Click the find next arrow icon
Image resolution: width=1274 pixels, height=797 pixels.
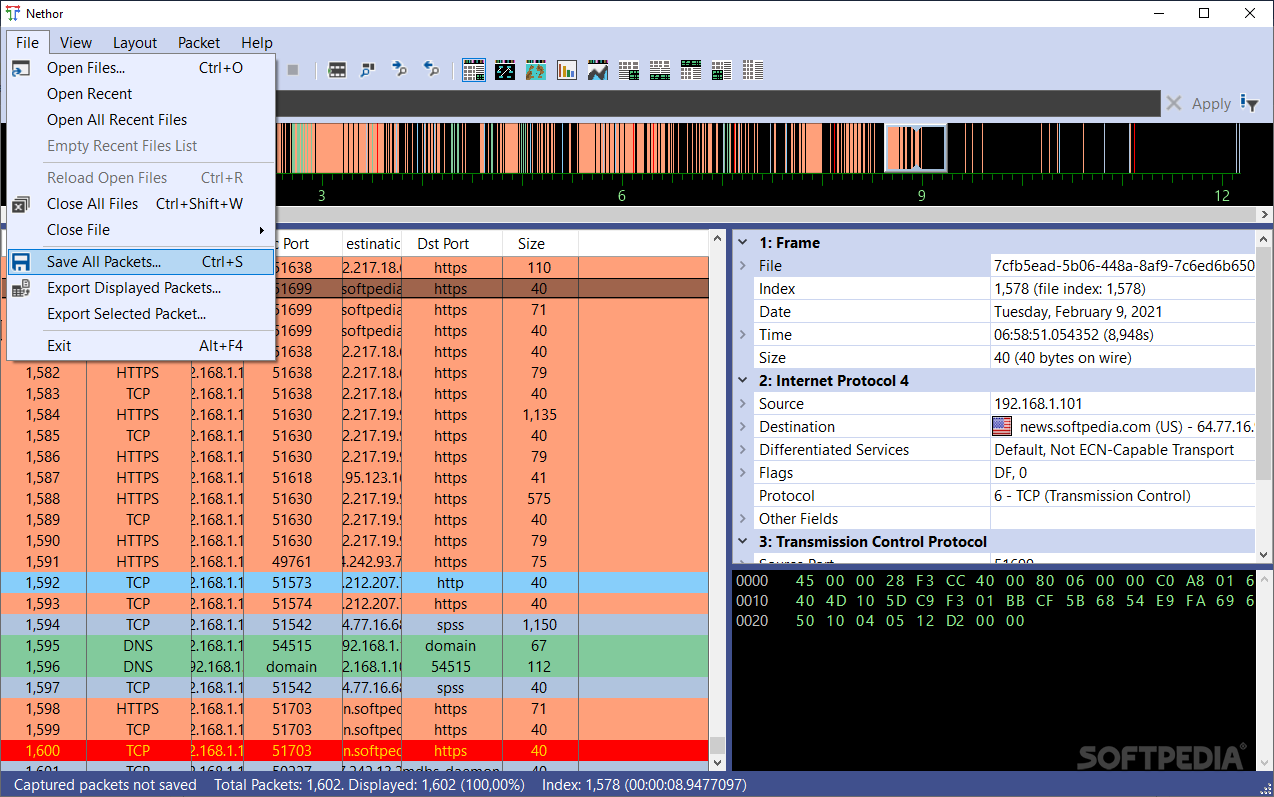[x=399, y=70]
